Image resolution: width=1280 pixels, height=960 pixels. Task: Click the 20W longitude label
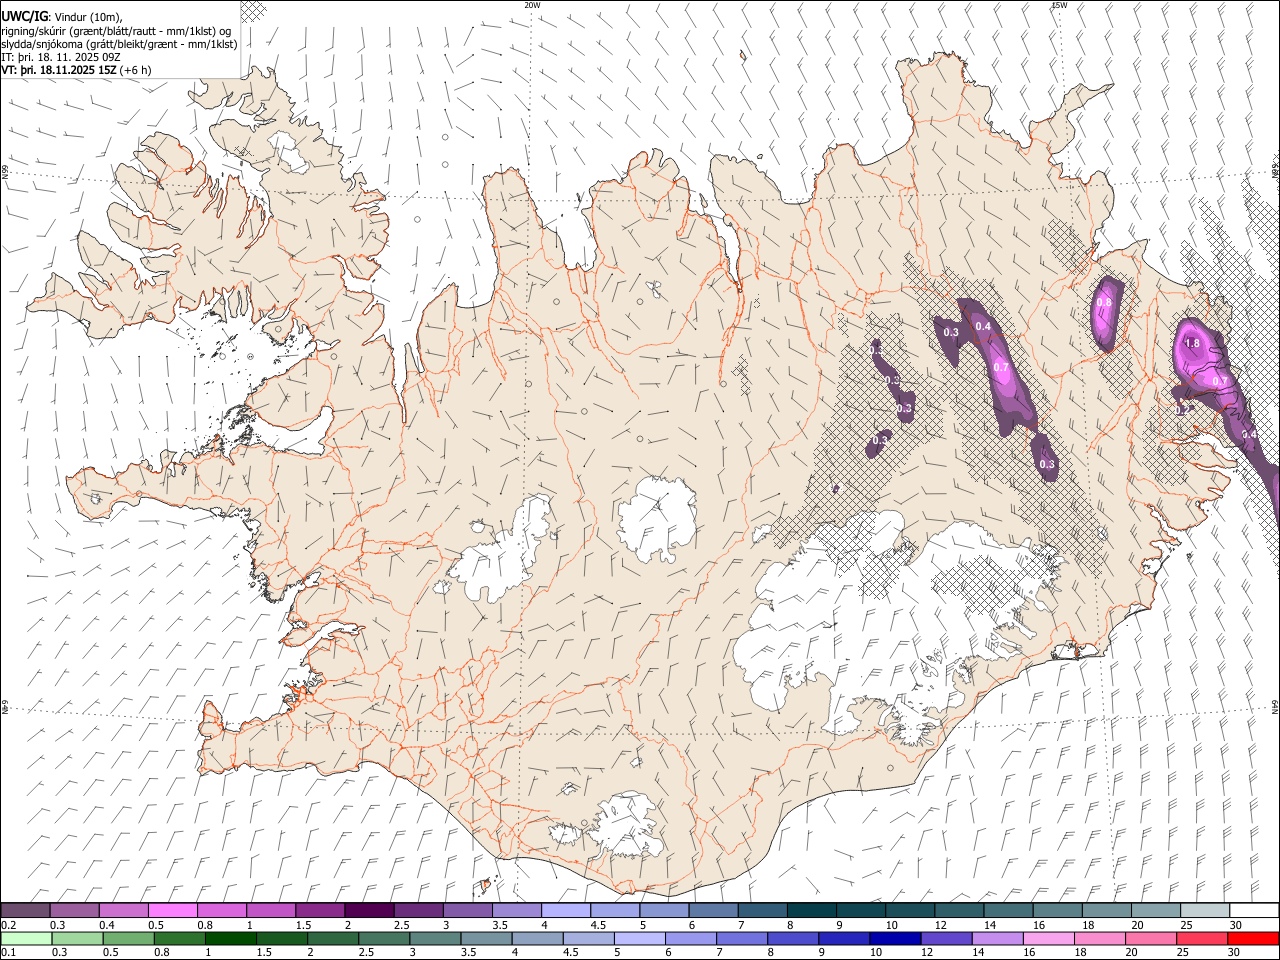[532, 5]
